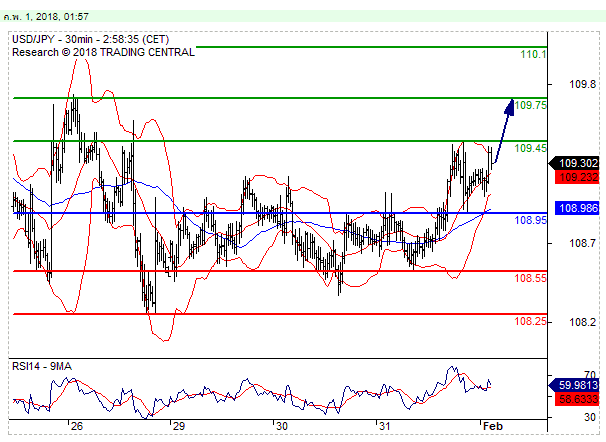This screenshot has width=606, height=442.
Task: Click the blue 59.9813 RSI value tag
Action: point(574,385)
